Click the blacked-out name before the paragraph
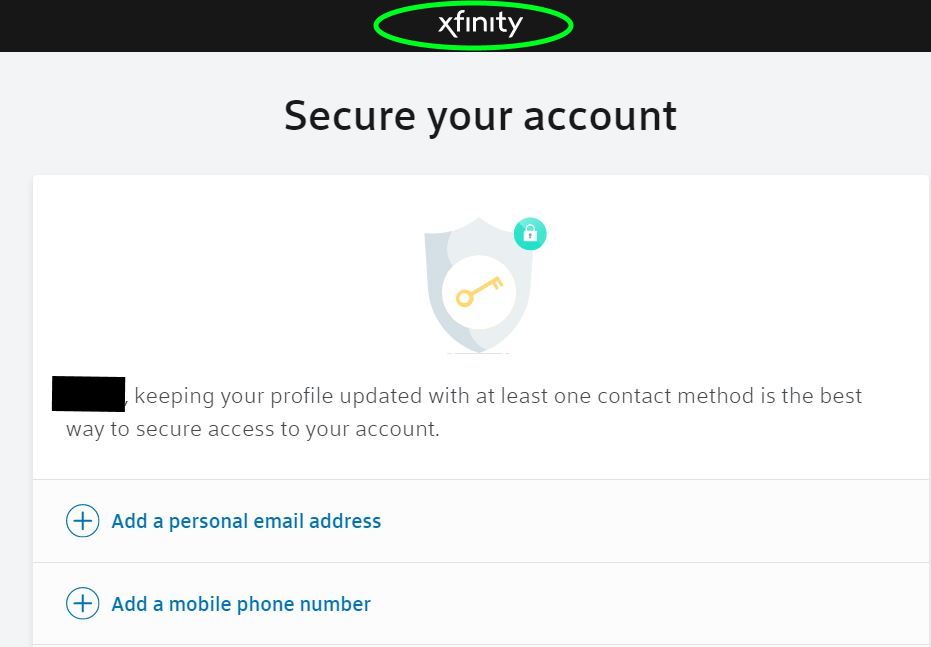Viewport: 931px width, 647px height. click(88, 394)
